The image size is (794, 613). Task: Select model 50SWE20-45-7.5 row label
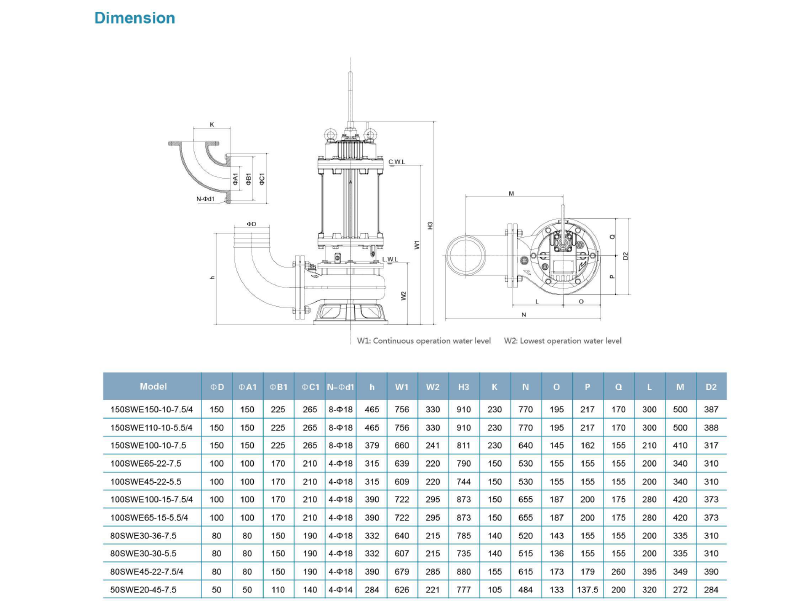[142, 589]
